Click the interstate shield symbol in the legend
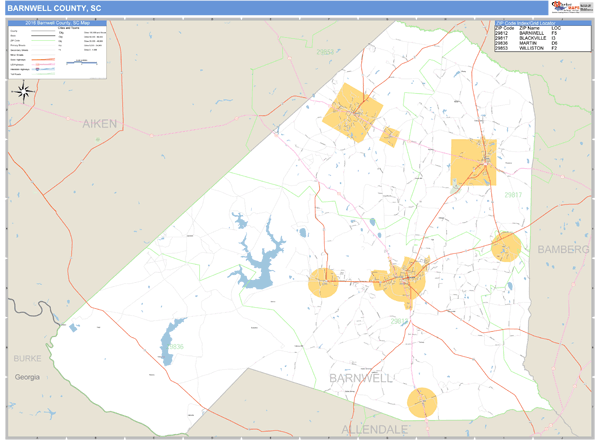The width and height of the screenshot is (600, 440). pyautogui.click(x=37, y=69)
